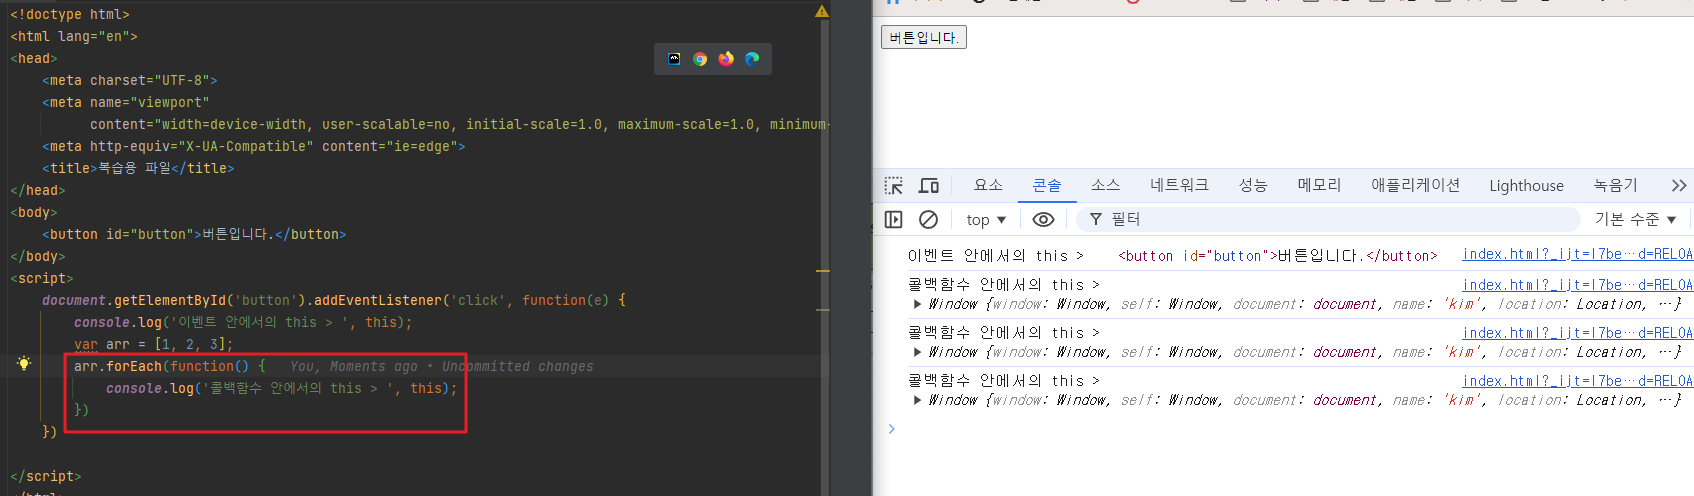Viewport: 1694px width, 496px height.
Task: Open the Lighthouse tab
Action: [x=1526, y=185]
